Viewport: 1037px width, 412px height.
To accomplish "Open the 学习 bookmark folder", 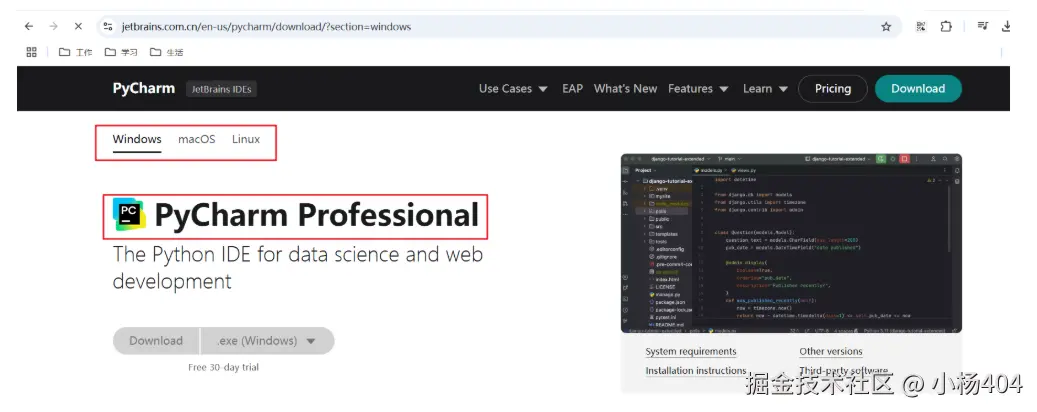I will 121,52.
